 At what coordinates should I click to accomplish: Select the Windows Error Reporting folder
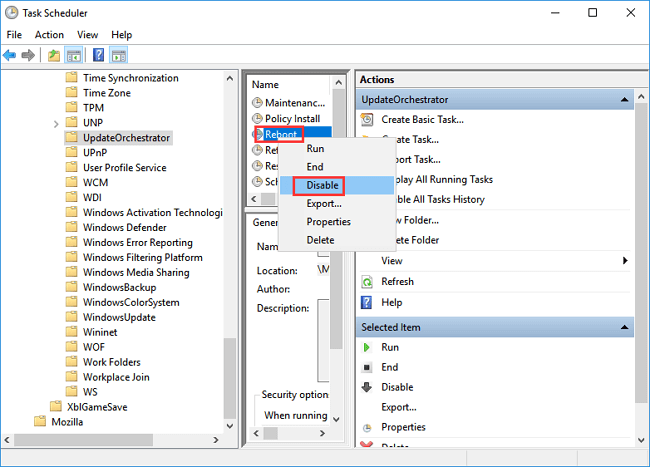[138, 242]
